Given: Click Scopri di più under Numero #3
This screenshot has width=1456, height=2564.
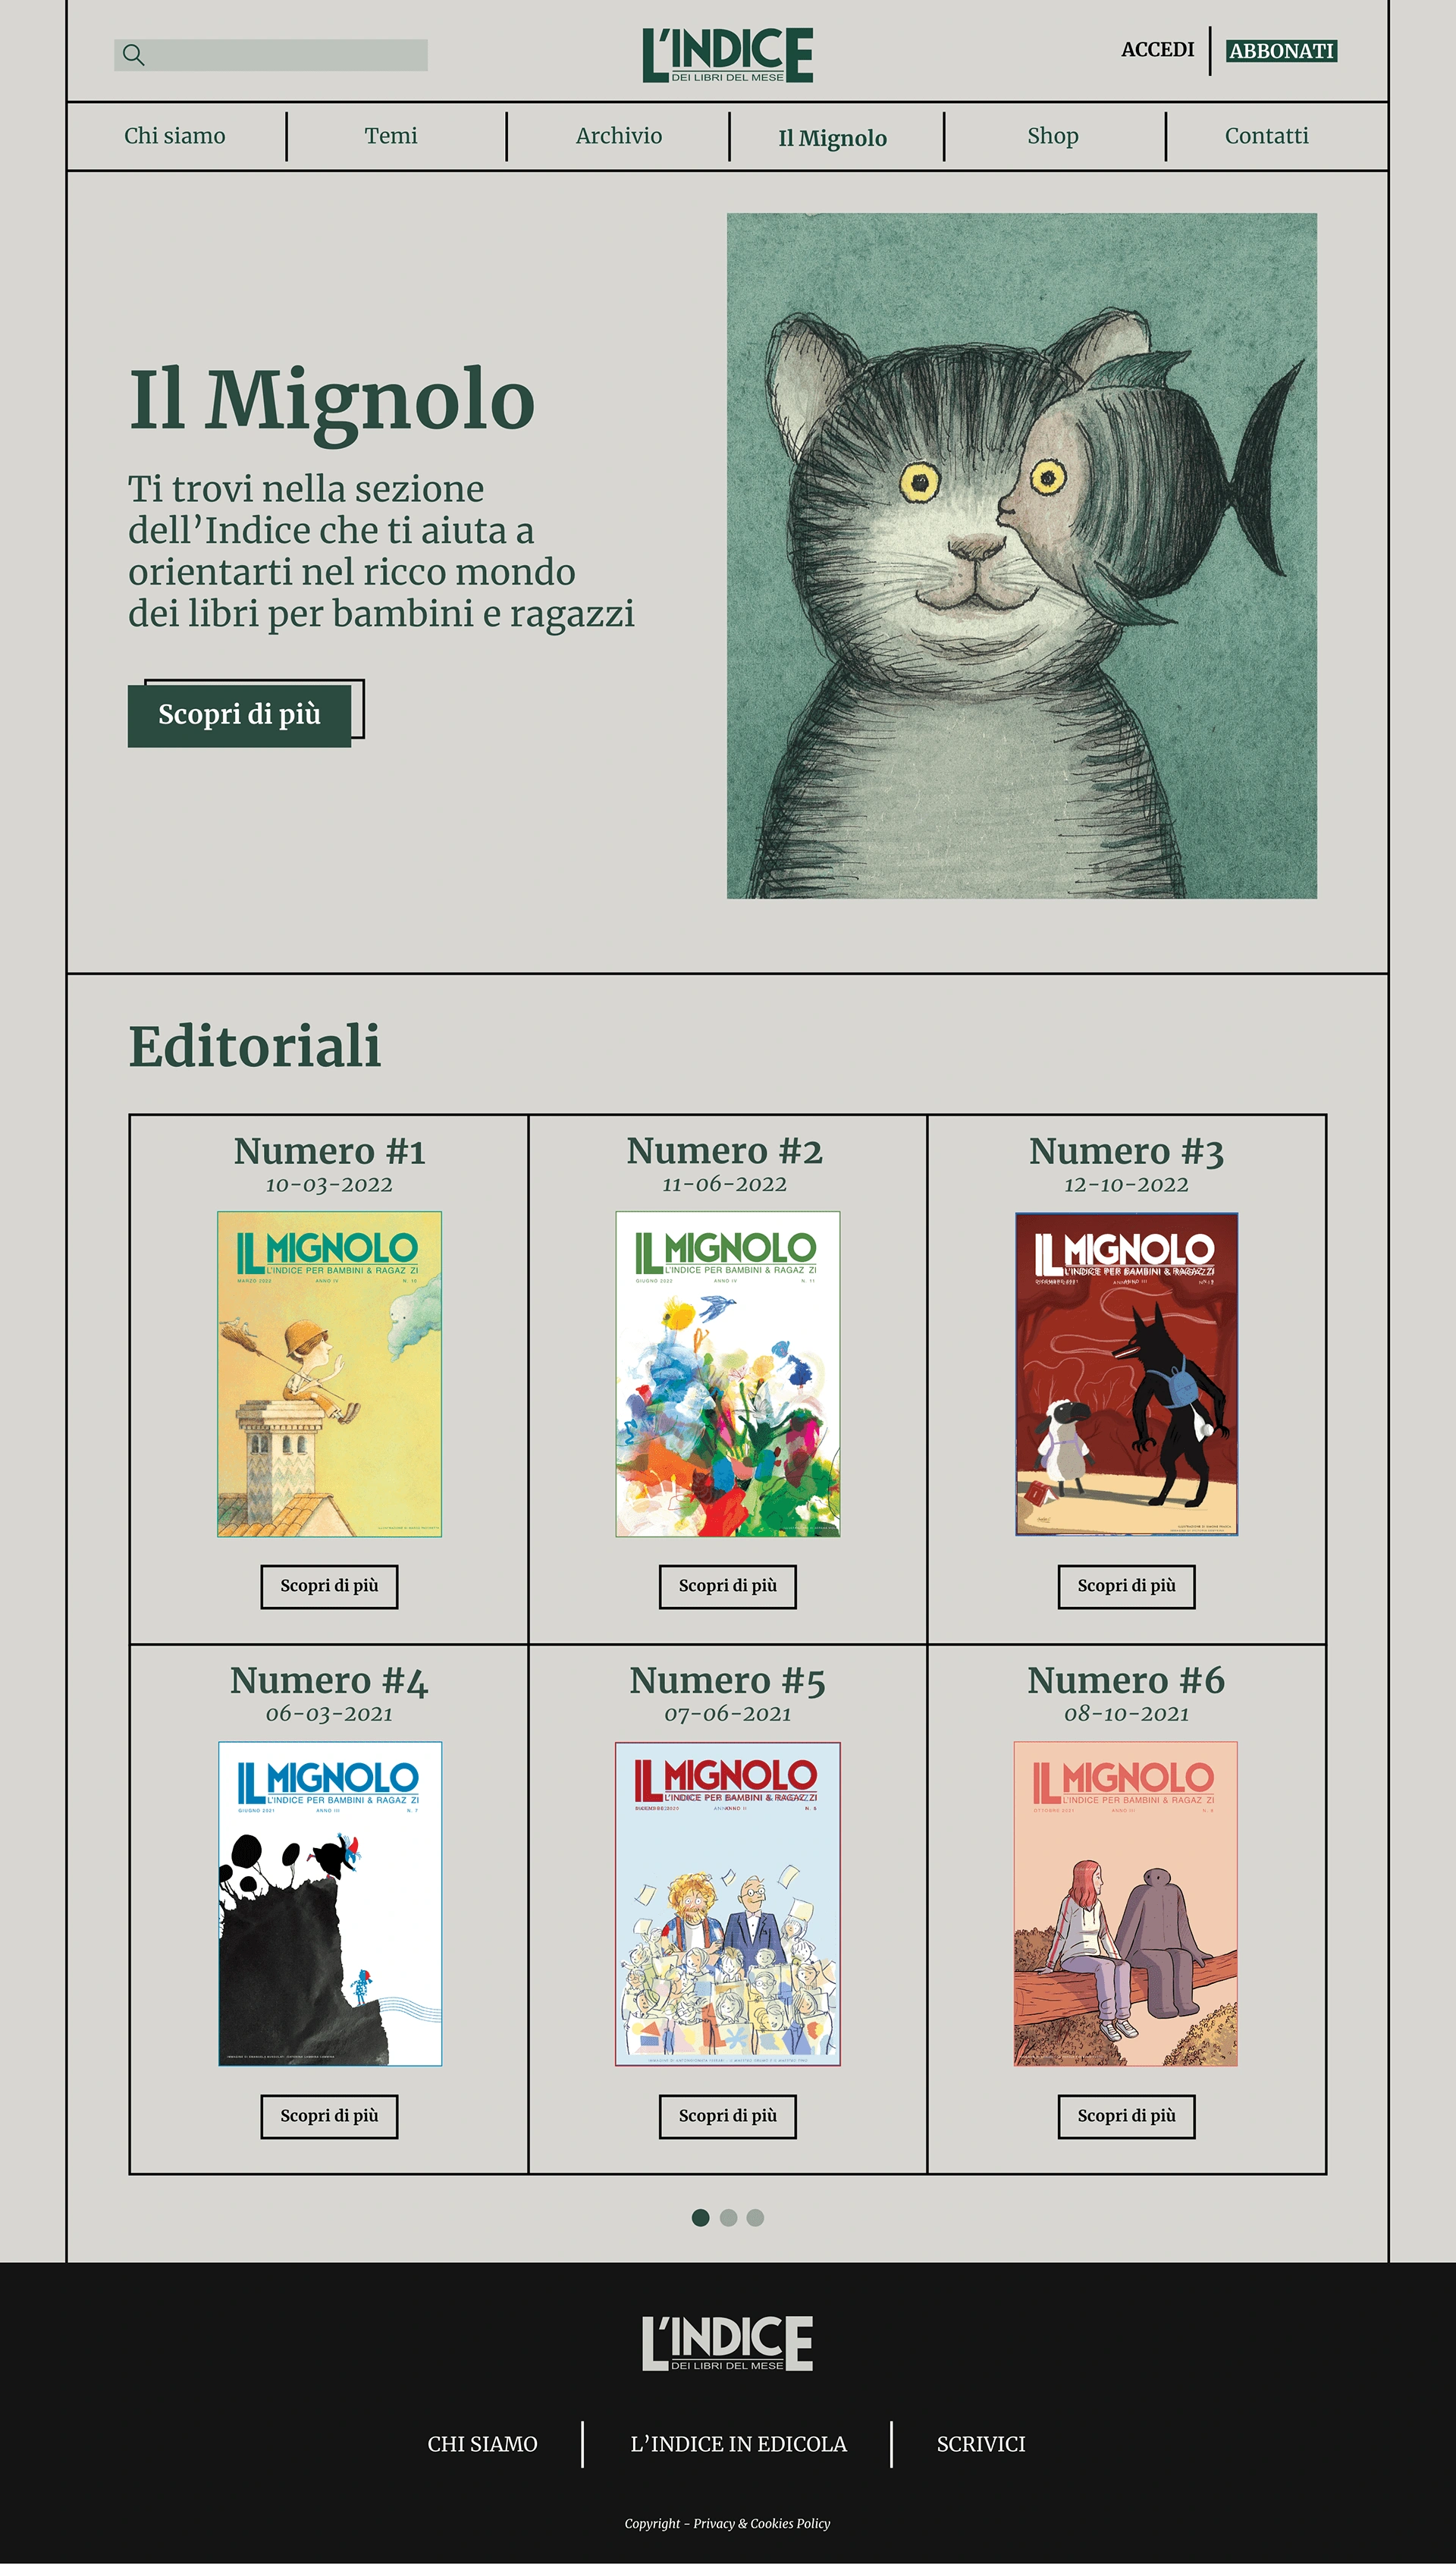Looking at the screenshot, I should [x=1126, y=1586].
